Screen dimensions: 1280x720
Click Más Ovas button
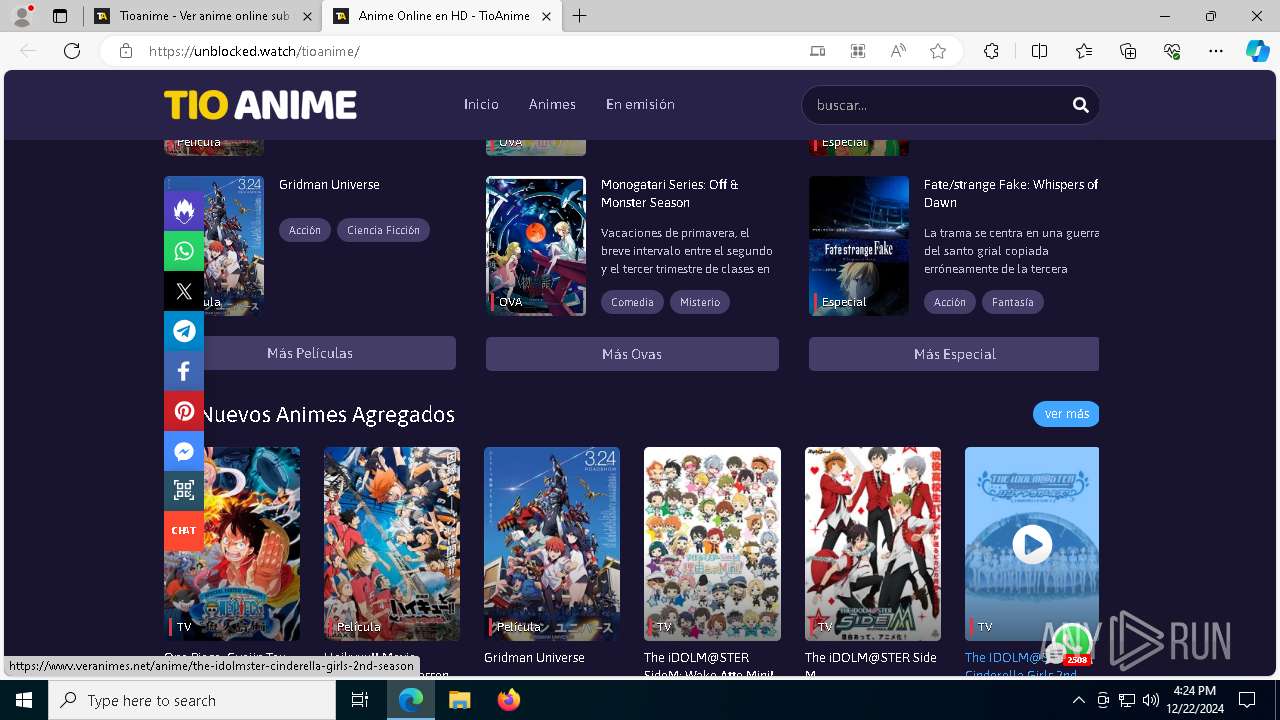coord(632,354)
